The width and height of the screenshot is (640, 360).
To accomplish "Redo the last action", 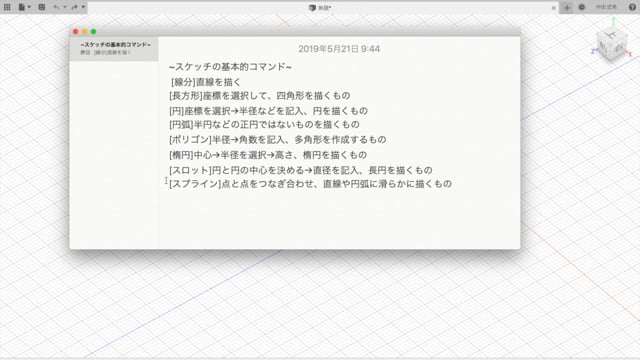I will (74, 7).
